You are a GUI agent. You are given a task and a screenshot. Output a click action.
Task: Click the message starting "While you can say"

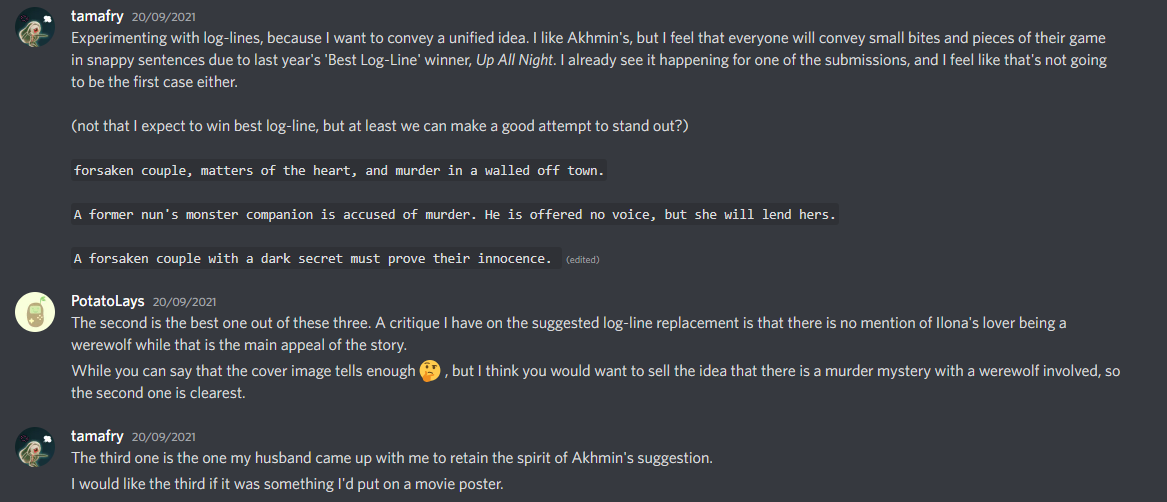(240, 371)
